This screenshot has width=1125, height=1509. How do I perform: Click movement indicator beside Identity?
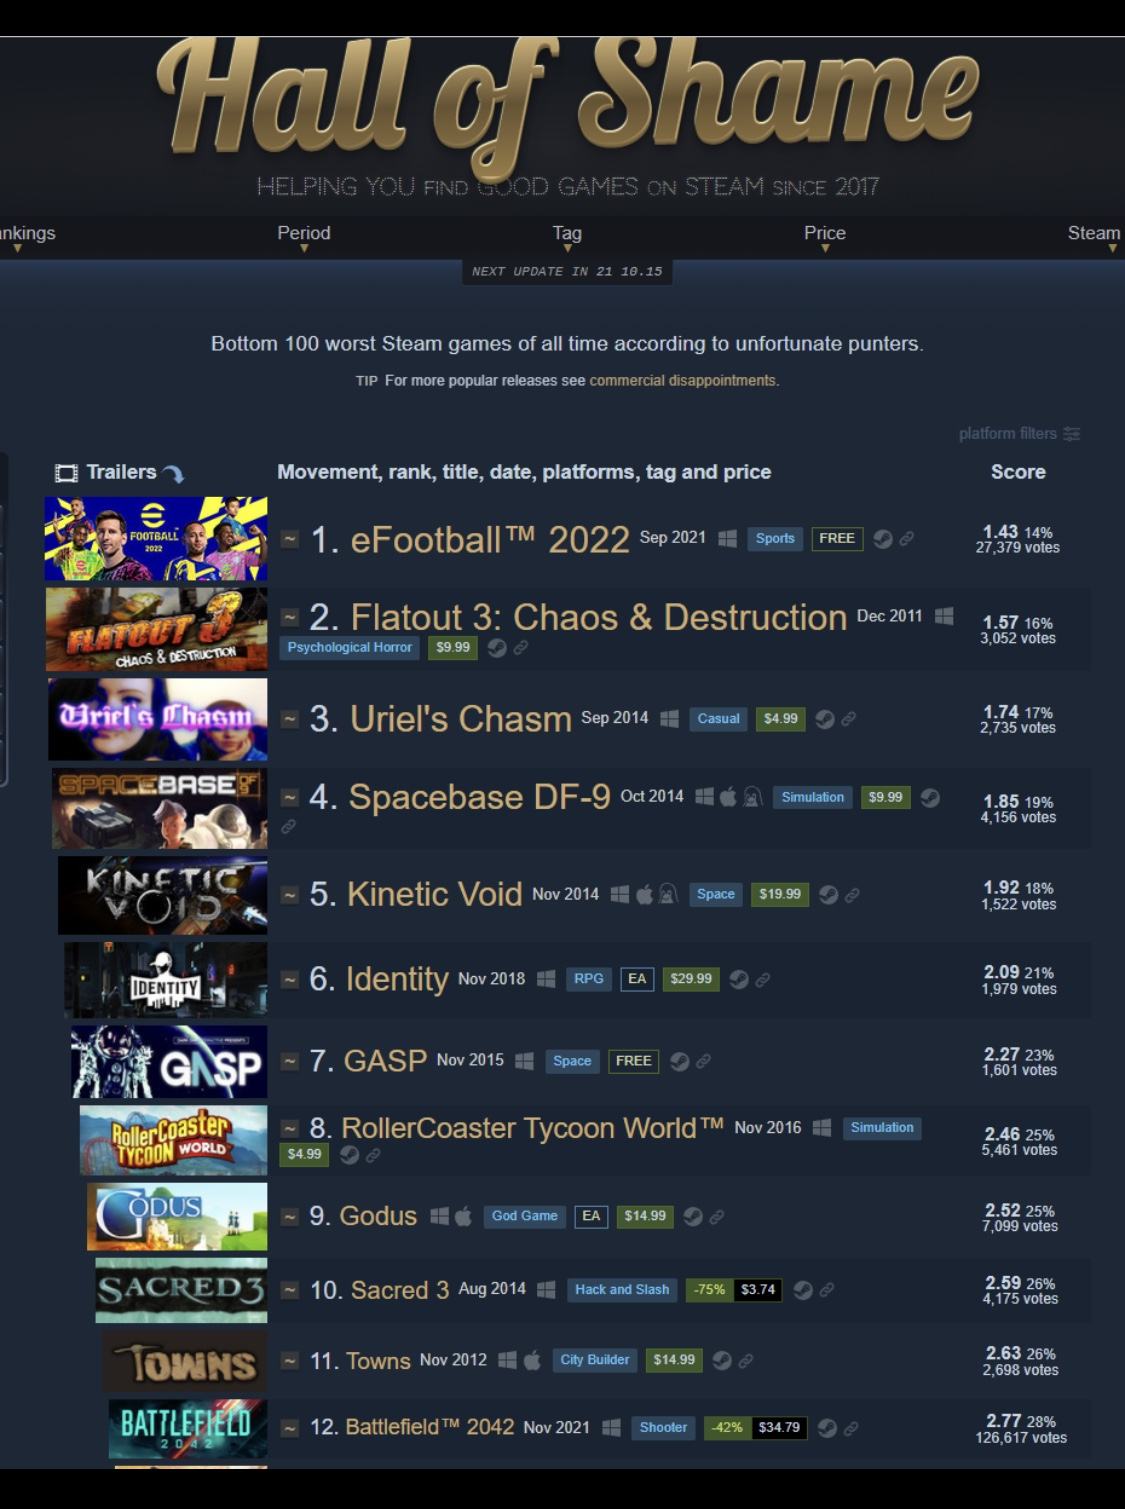[x=289, y=979]
